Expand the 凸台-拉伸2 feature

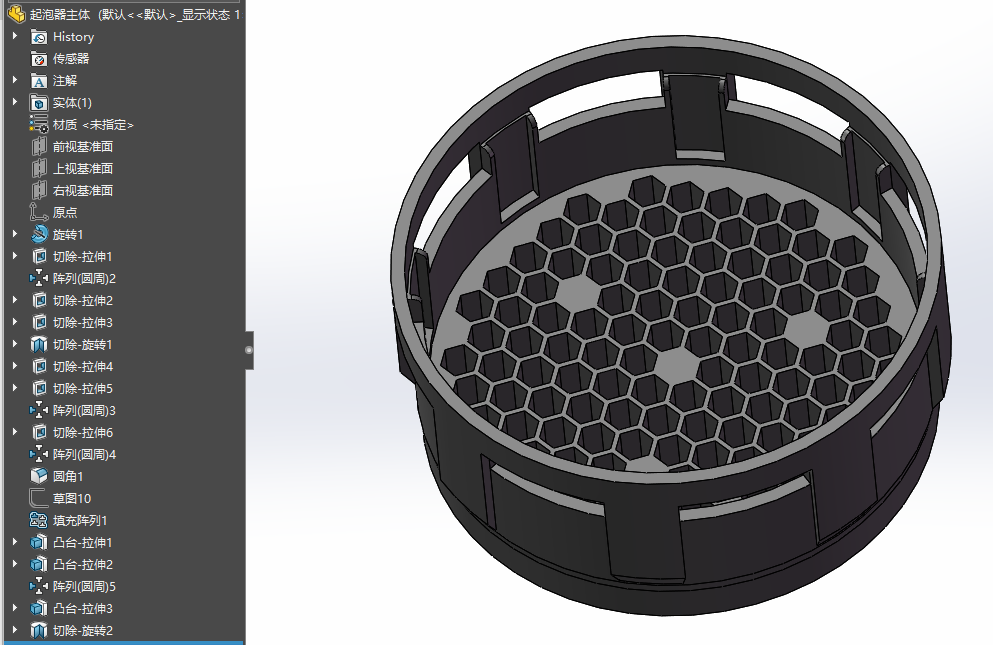click(15, 564)
